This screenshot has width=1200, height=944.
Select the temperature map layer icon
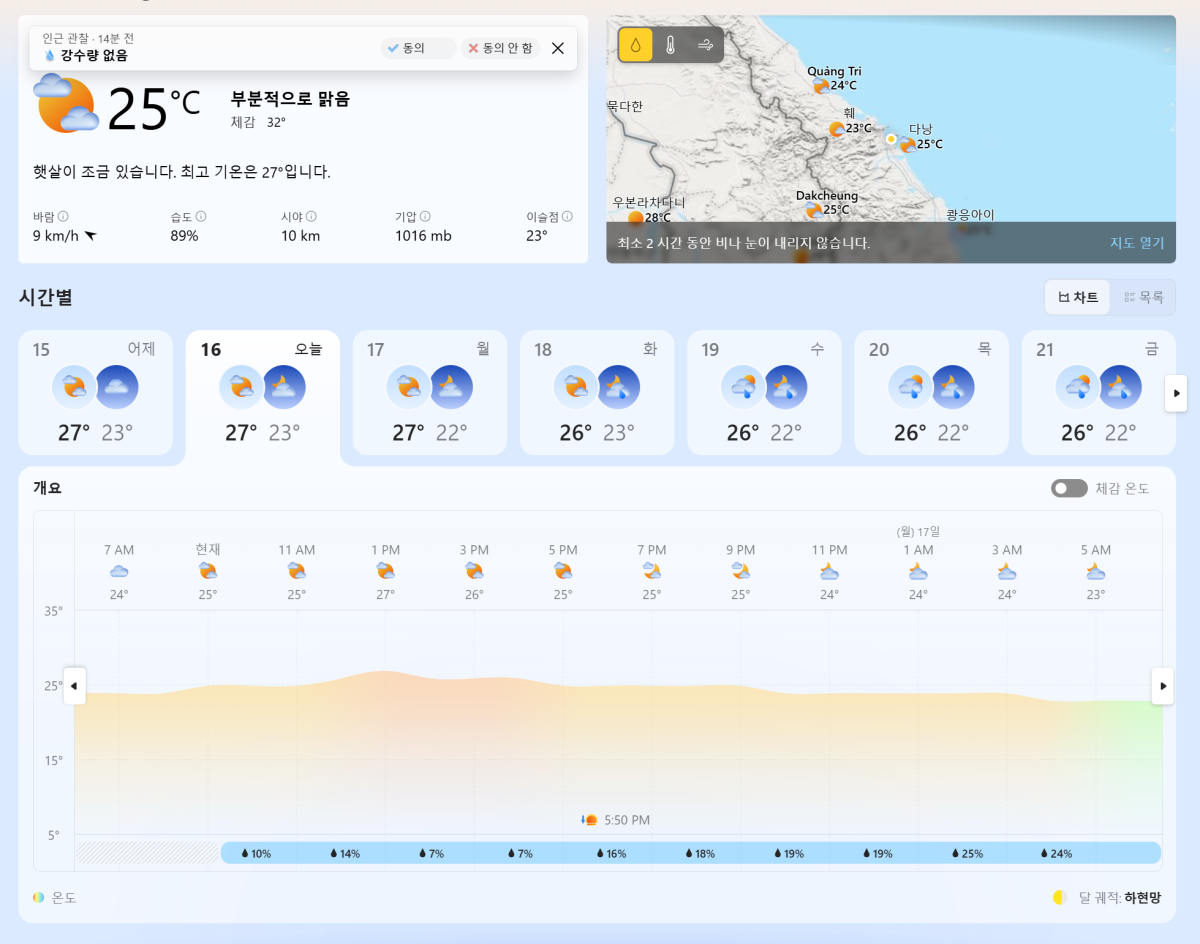point(670,45)
